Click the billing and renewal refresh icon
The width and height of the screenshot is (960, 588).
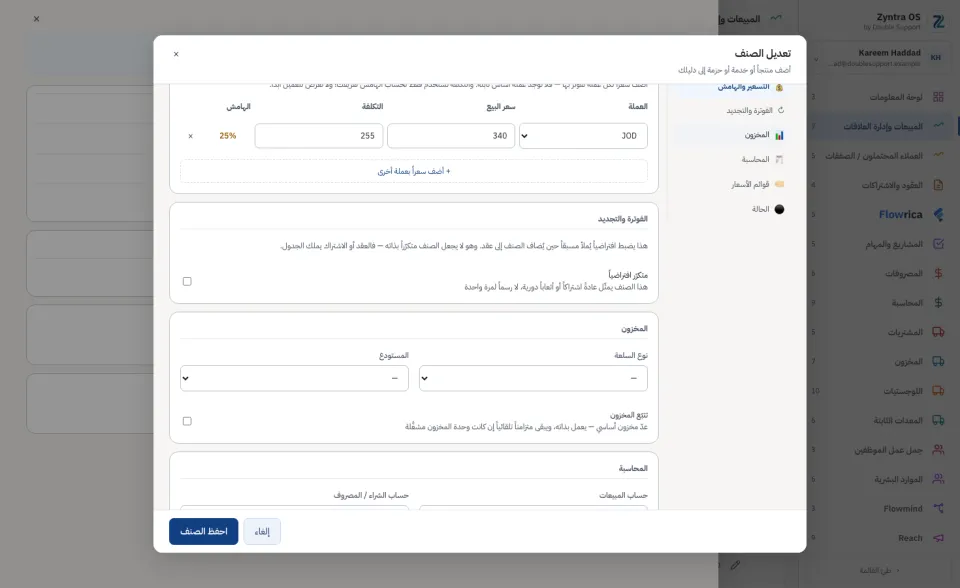(781, 110)
